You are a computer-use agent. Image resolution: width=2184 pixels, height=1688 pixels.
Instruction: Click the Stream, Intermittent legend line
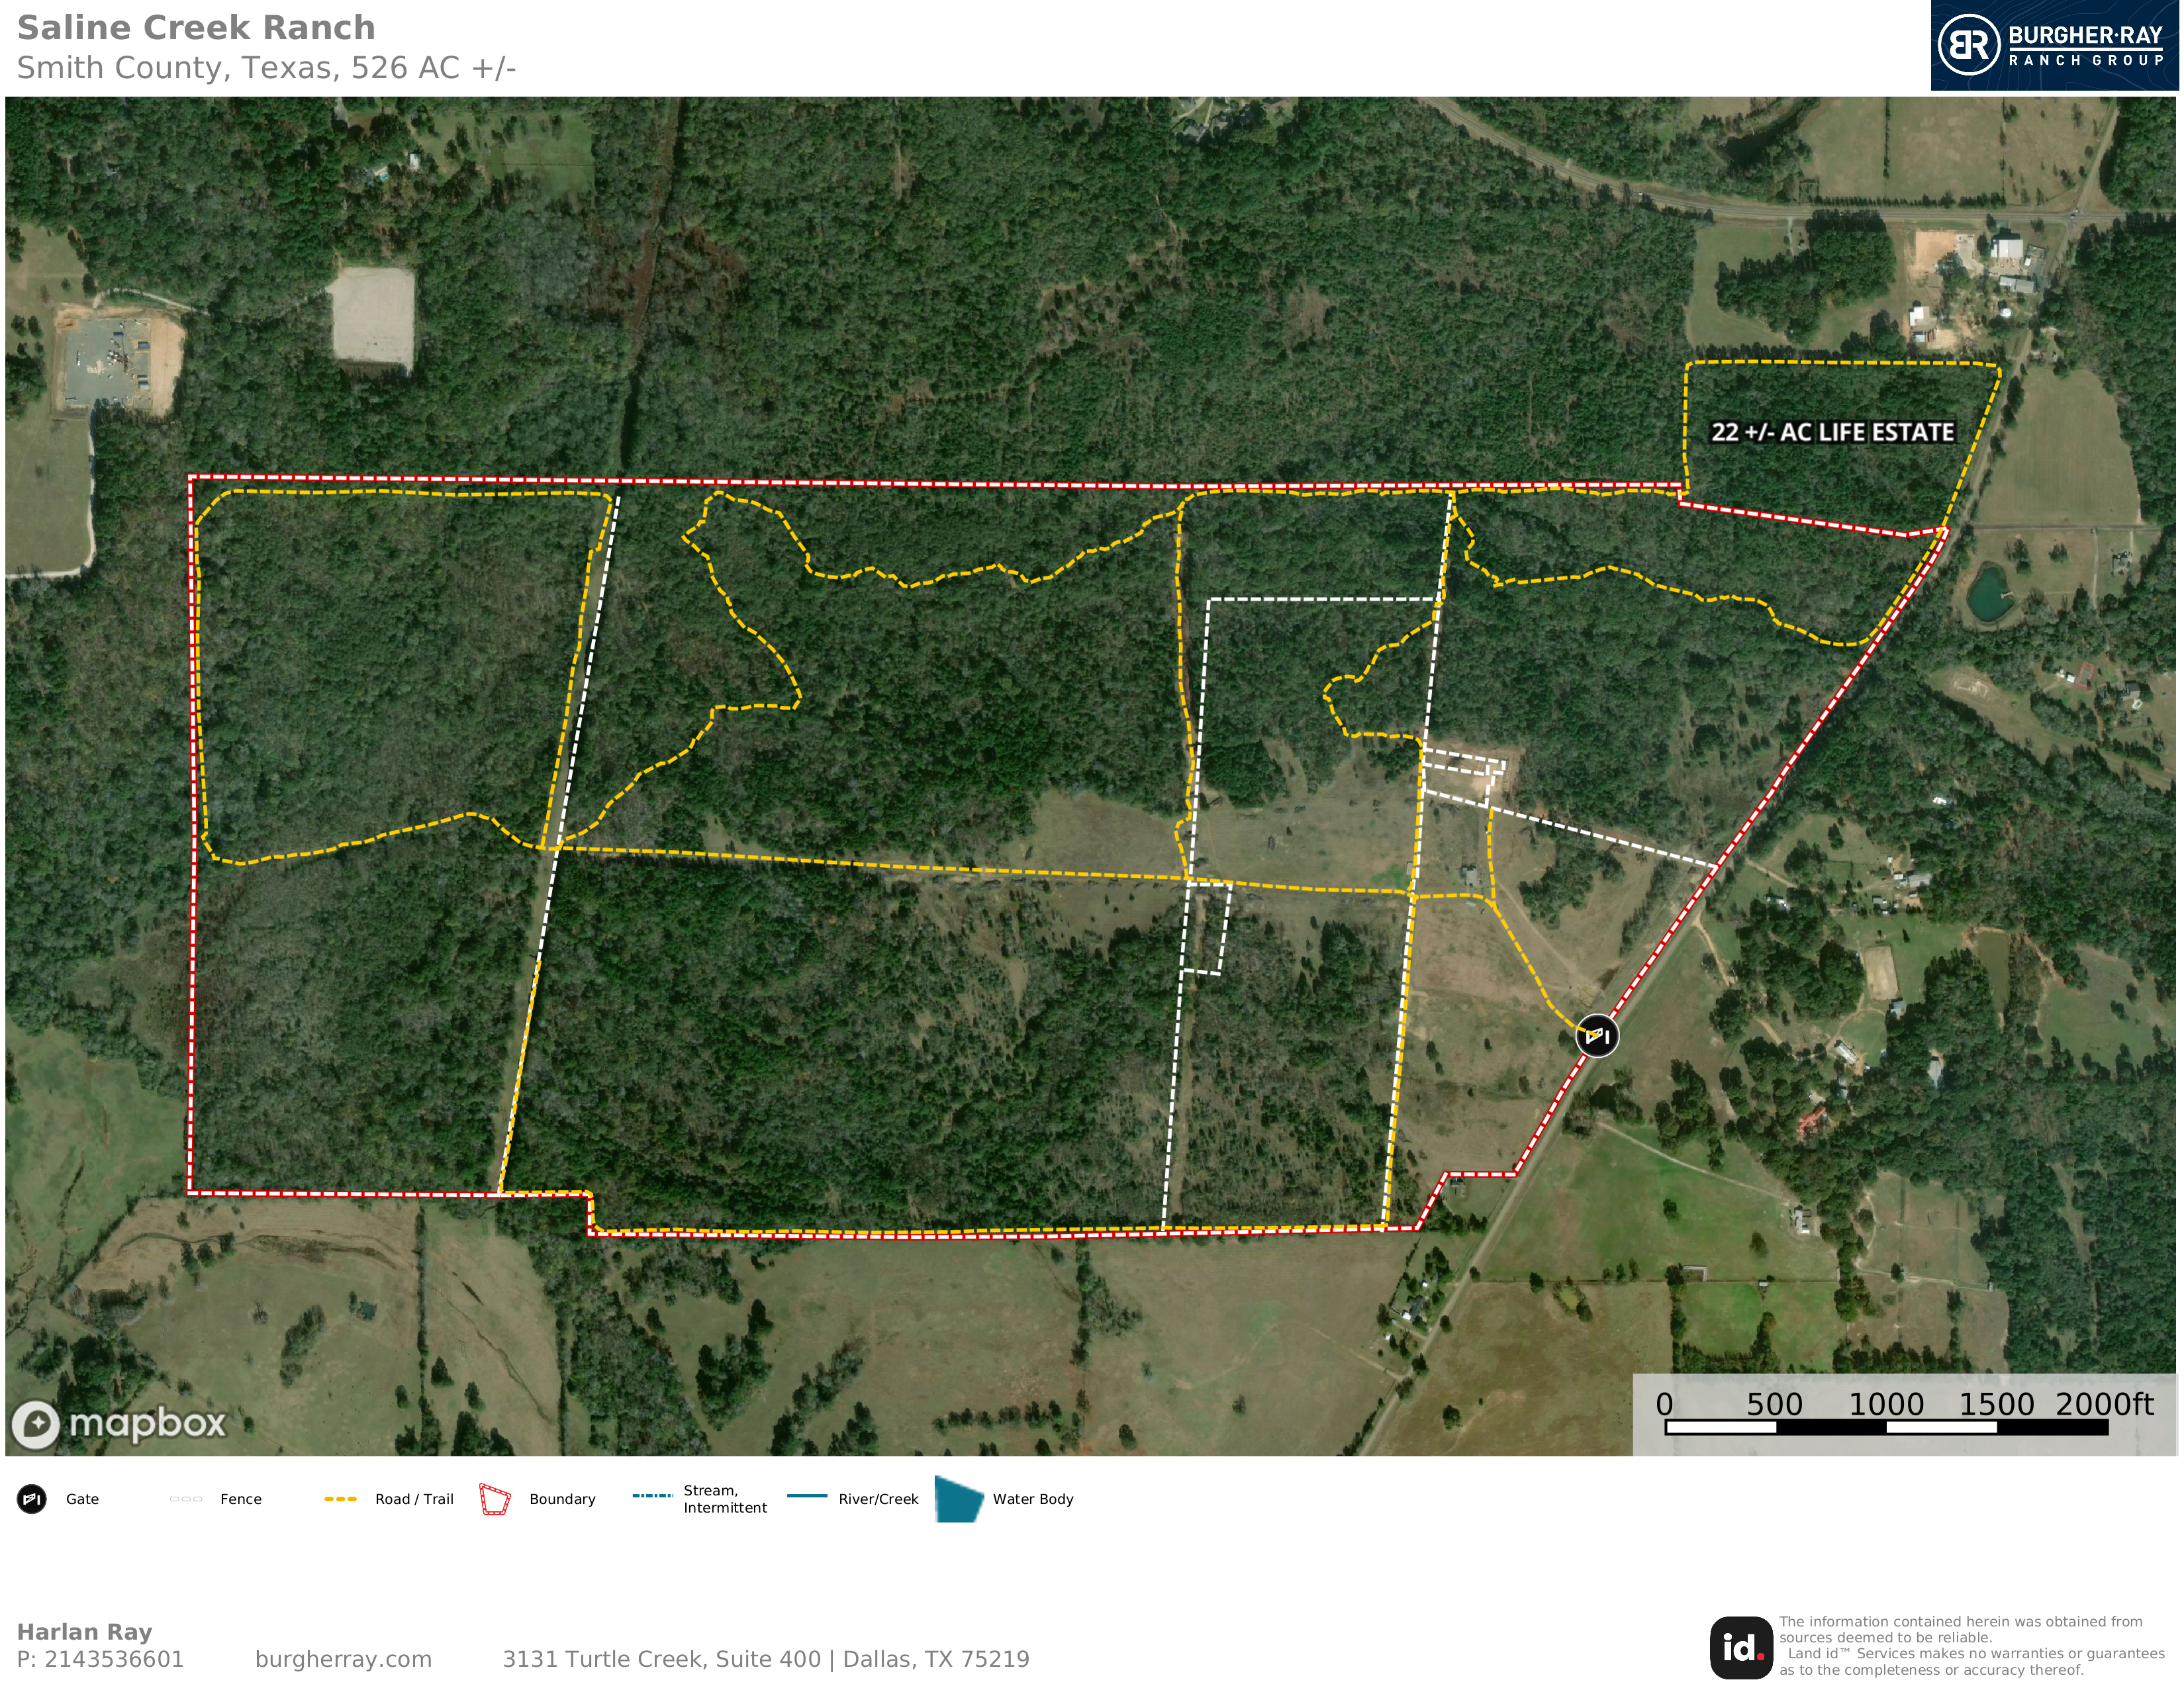coord(652,1496)
